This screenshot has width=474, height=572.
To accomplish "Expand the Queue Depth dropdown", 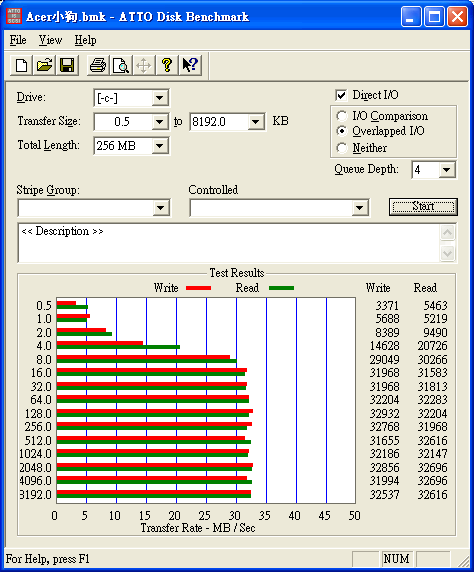I will click(x=447, y=170).
